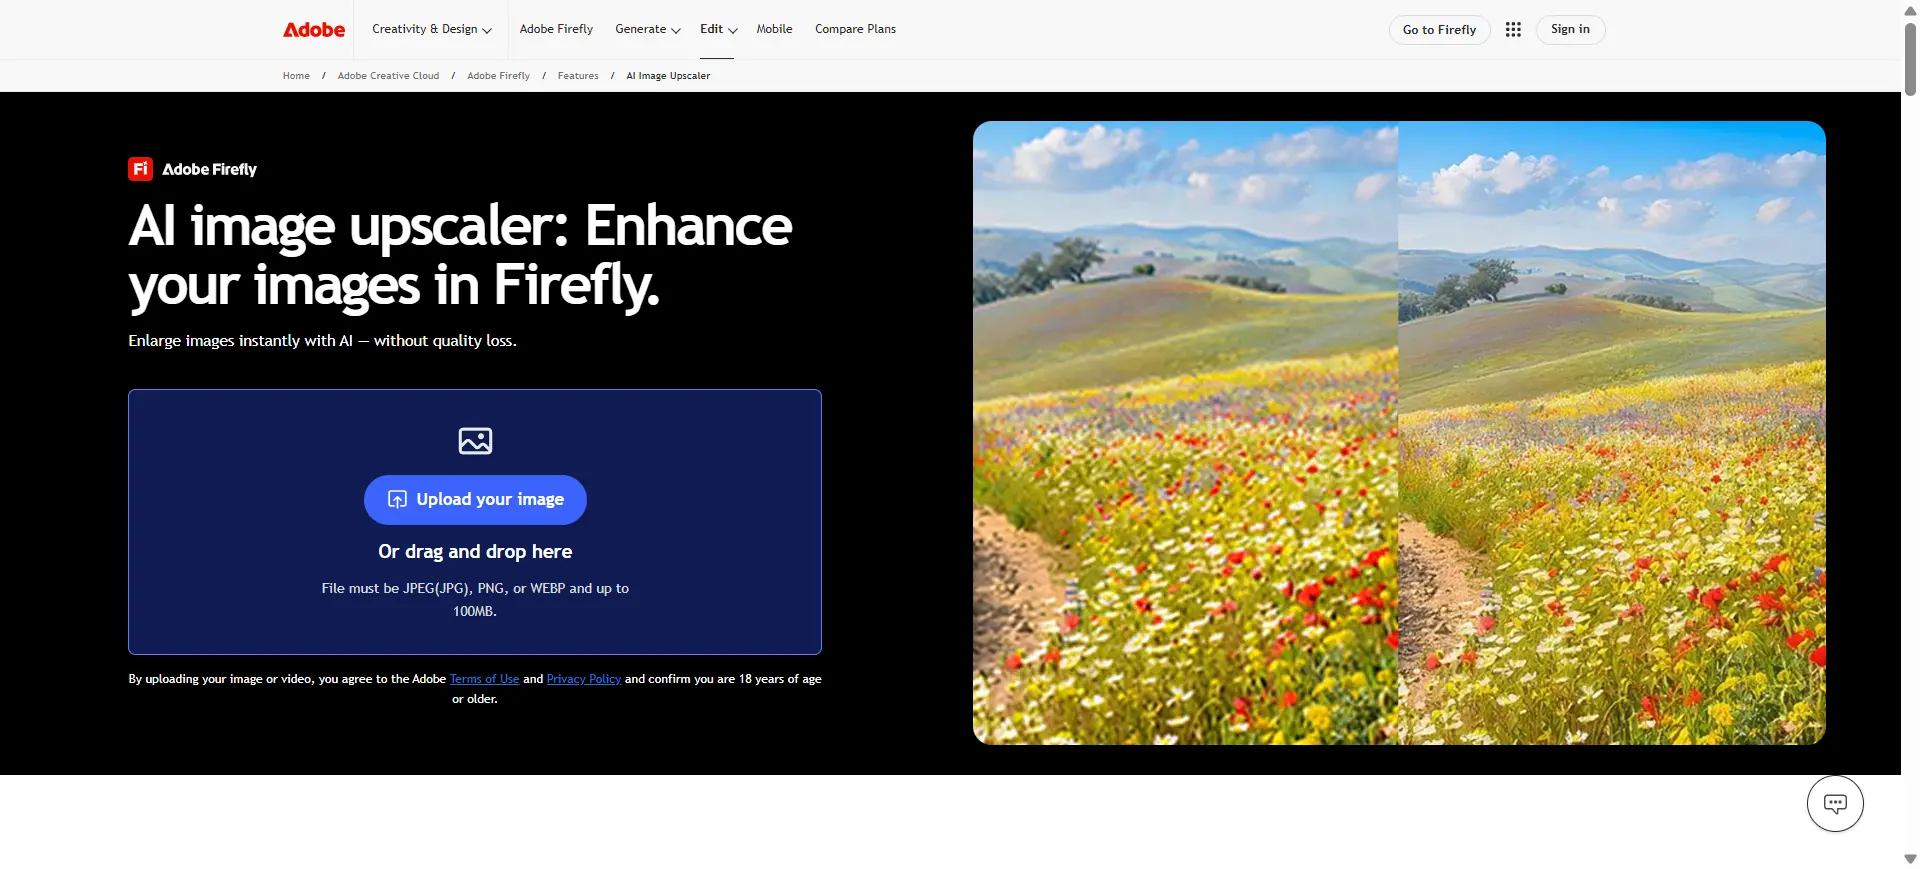
Task: Open Compare Plans nav item
Action: pyautogui.click(x=855, y=29)
